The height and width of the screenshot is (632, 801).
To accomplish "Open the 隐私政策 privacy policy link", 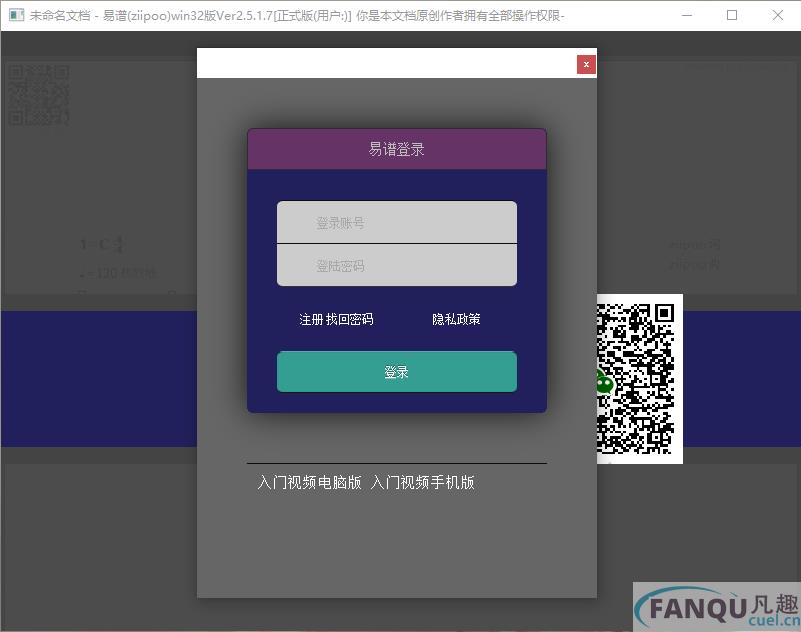I will pyautogui.click(x=456, y=319).
